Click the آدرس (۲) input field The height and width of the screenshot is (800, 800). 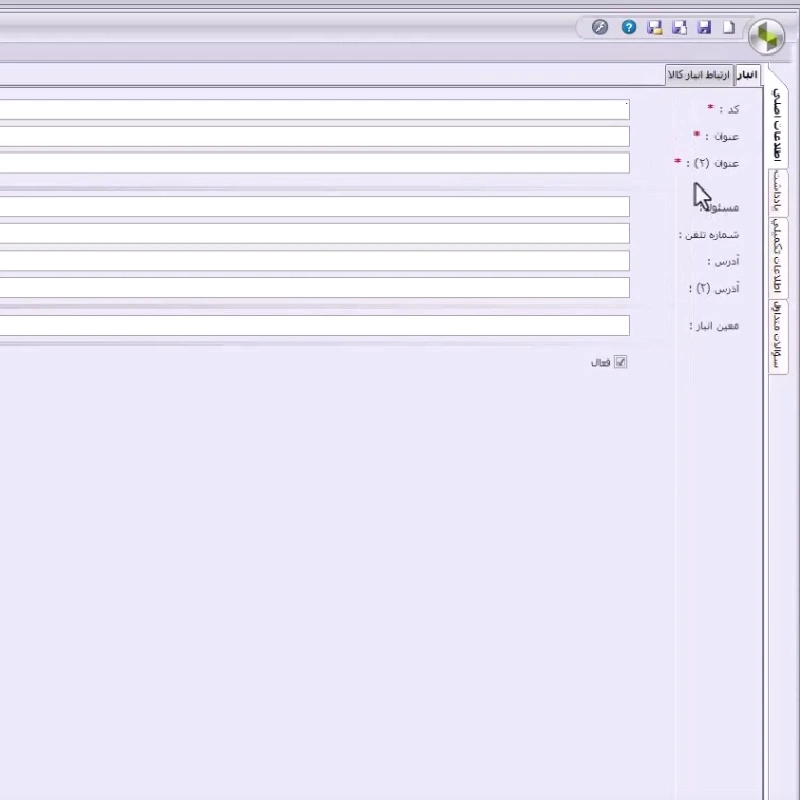(315, 287)
